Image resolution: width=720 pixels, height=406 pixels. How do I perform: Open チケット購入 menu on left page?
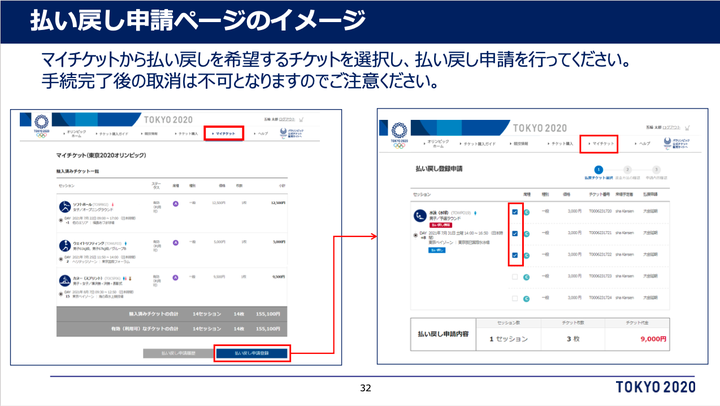coord(187,133)
